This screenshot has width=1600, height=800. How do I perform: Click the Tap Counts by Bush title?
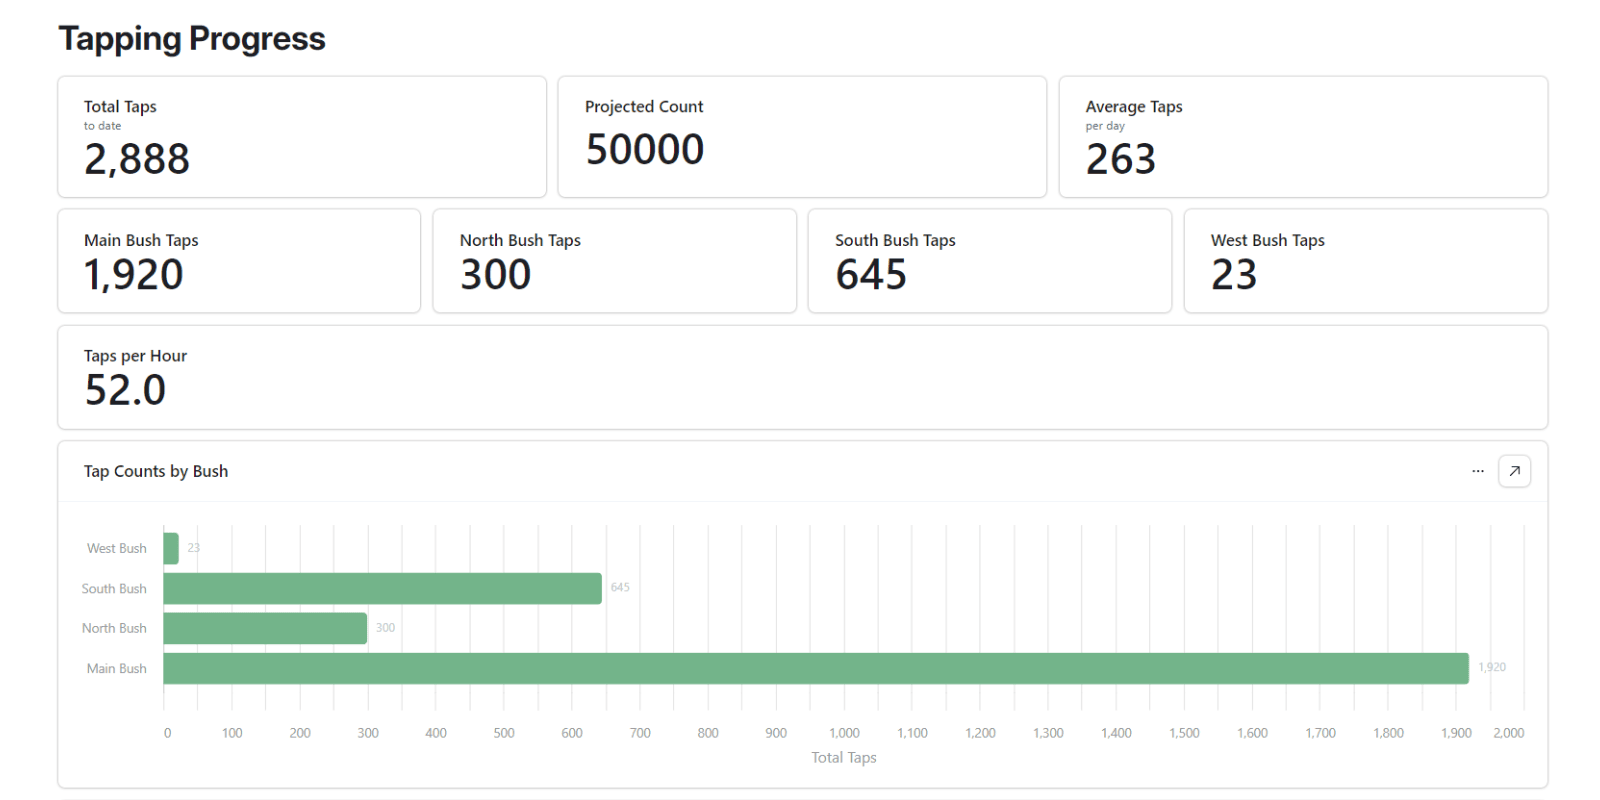tap(156, 471)
